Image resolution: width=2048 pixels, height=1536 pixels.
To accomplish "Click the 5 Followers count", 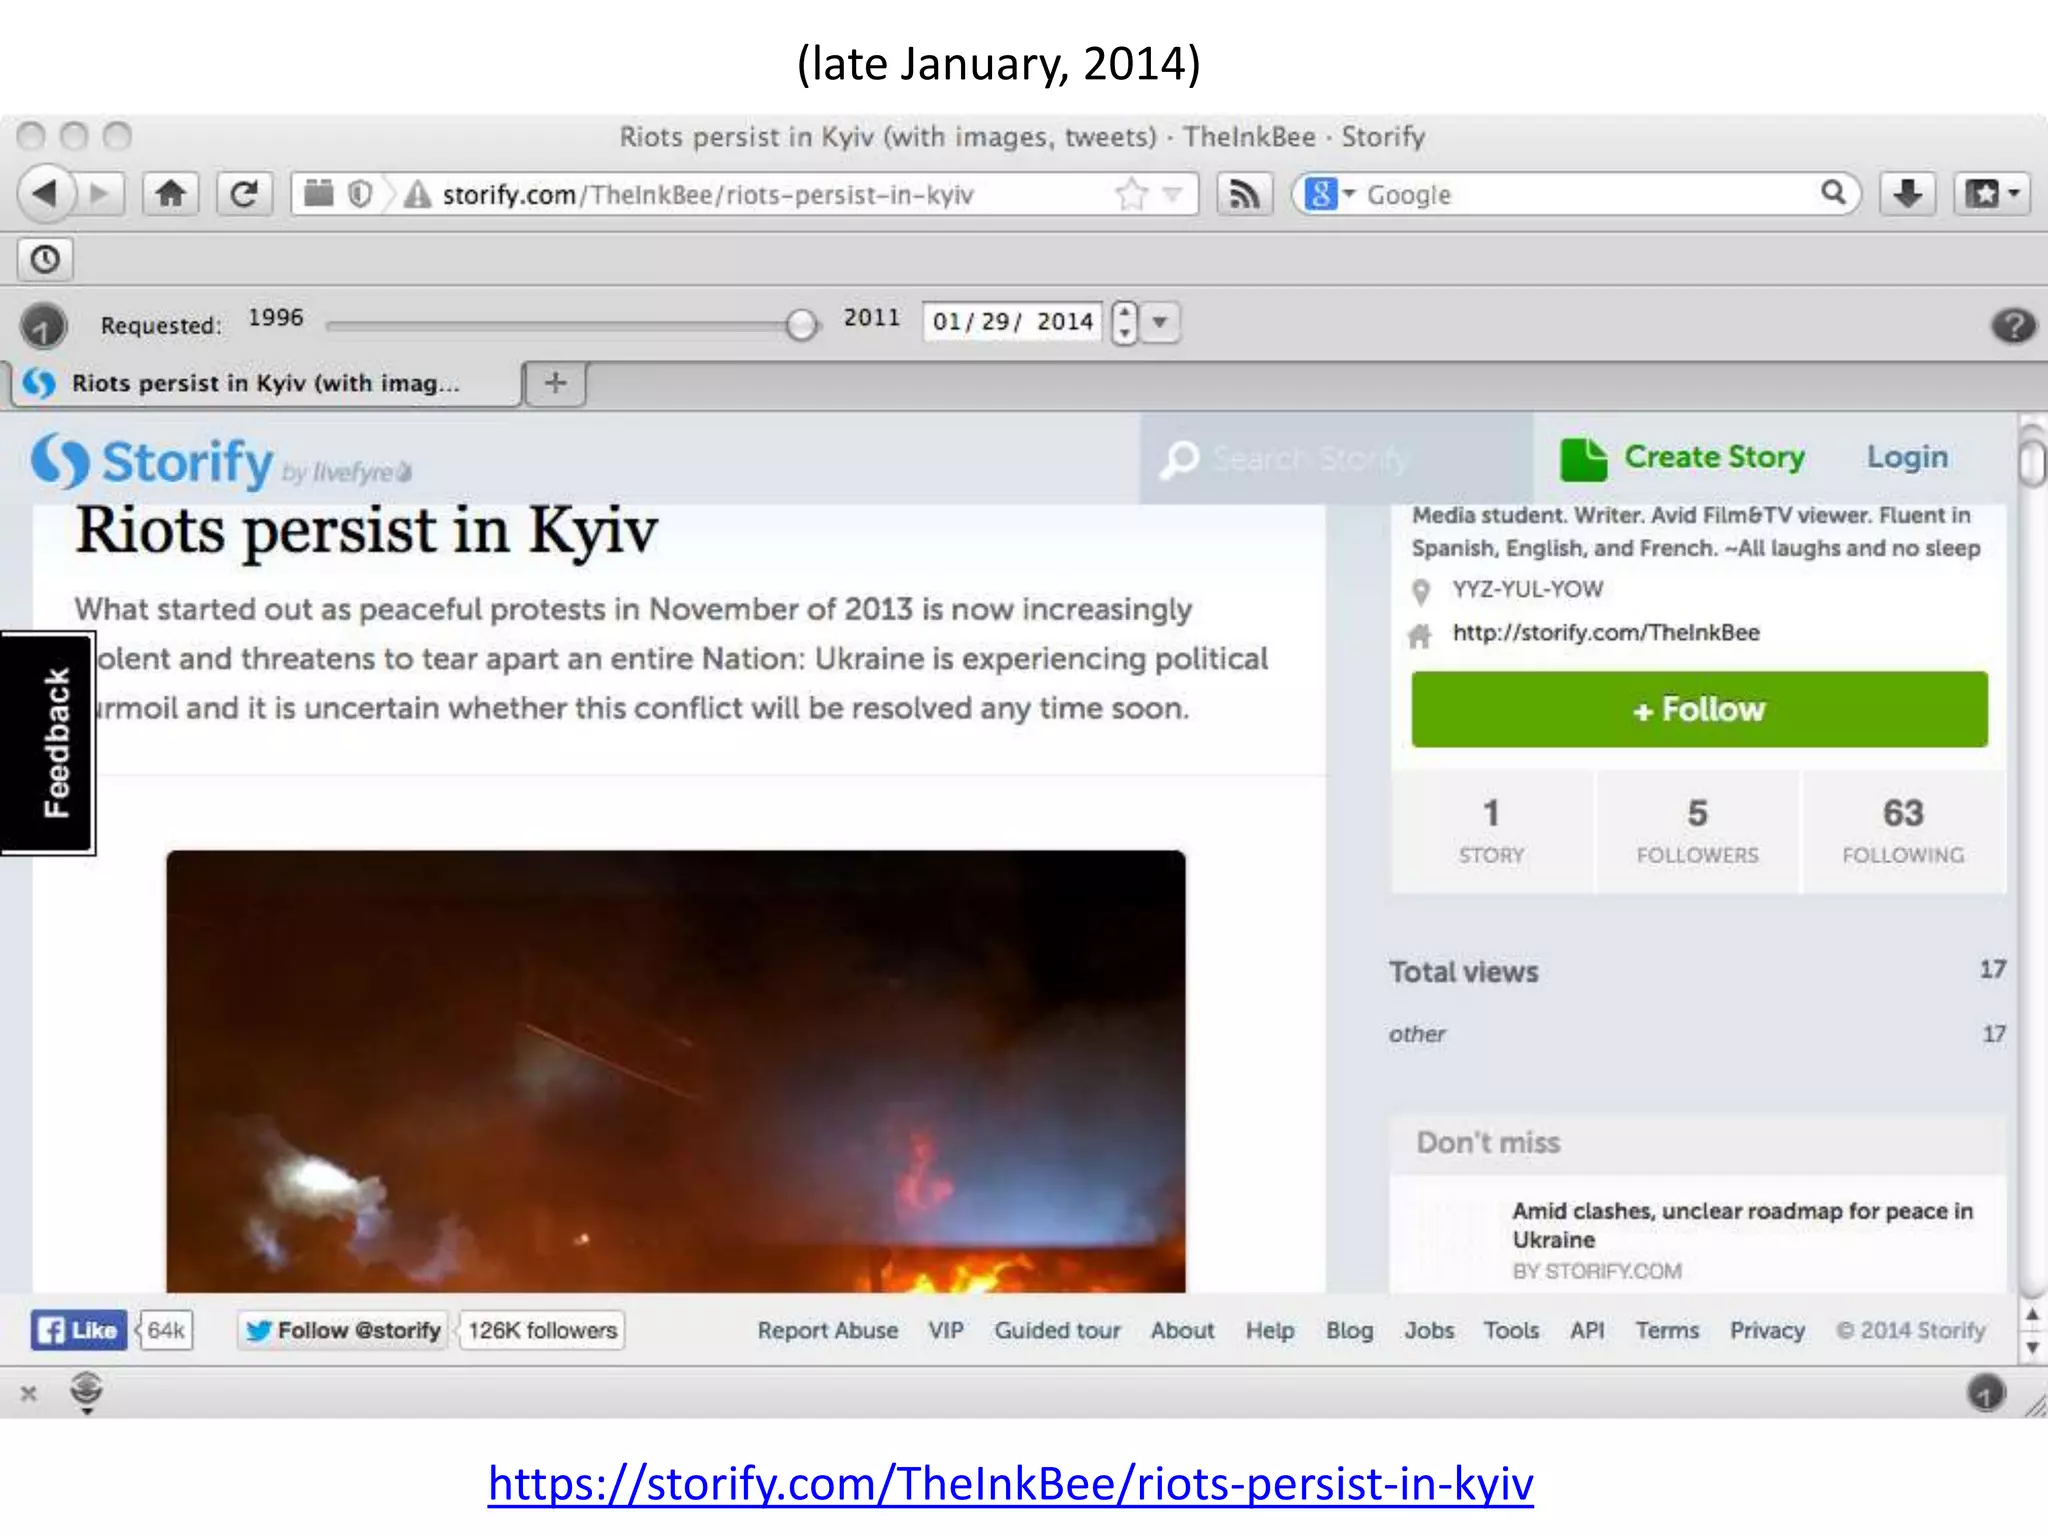I will (1697, 831).
